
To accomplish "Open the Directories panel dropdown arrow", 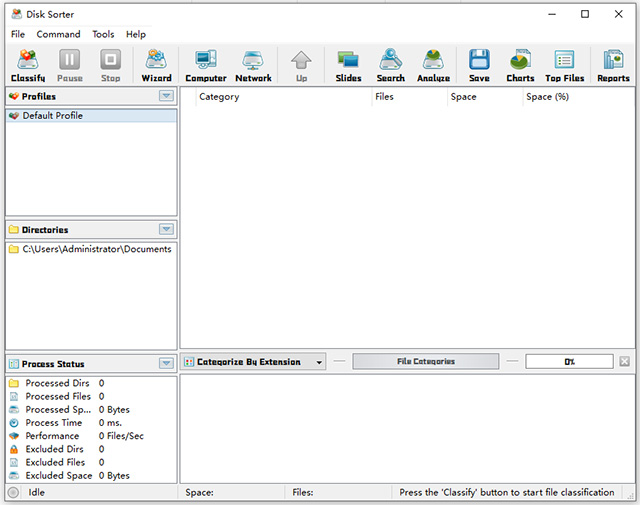I will (x=166, y=229).
